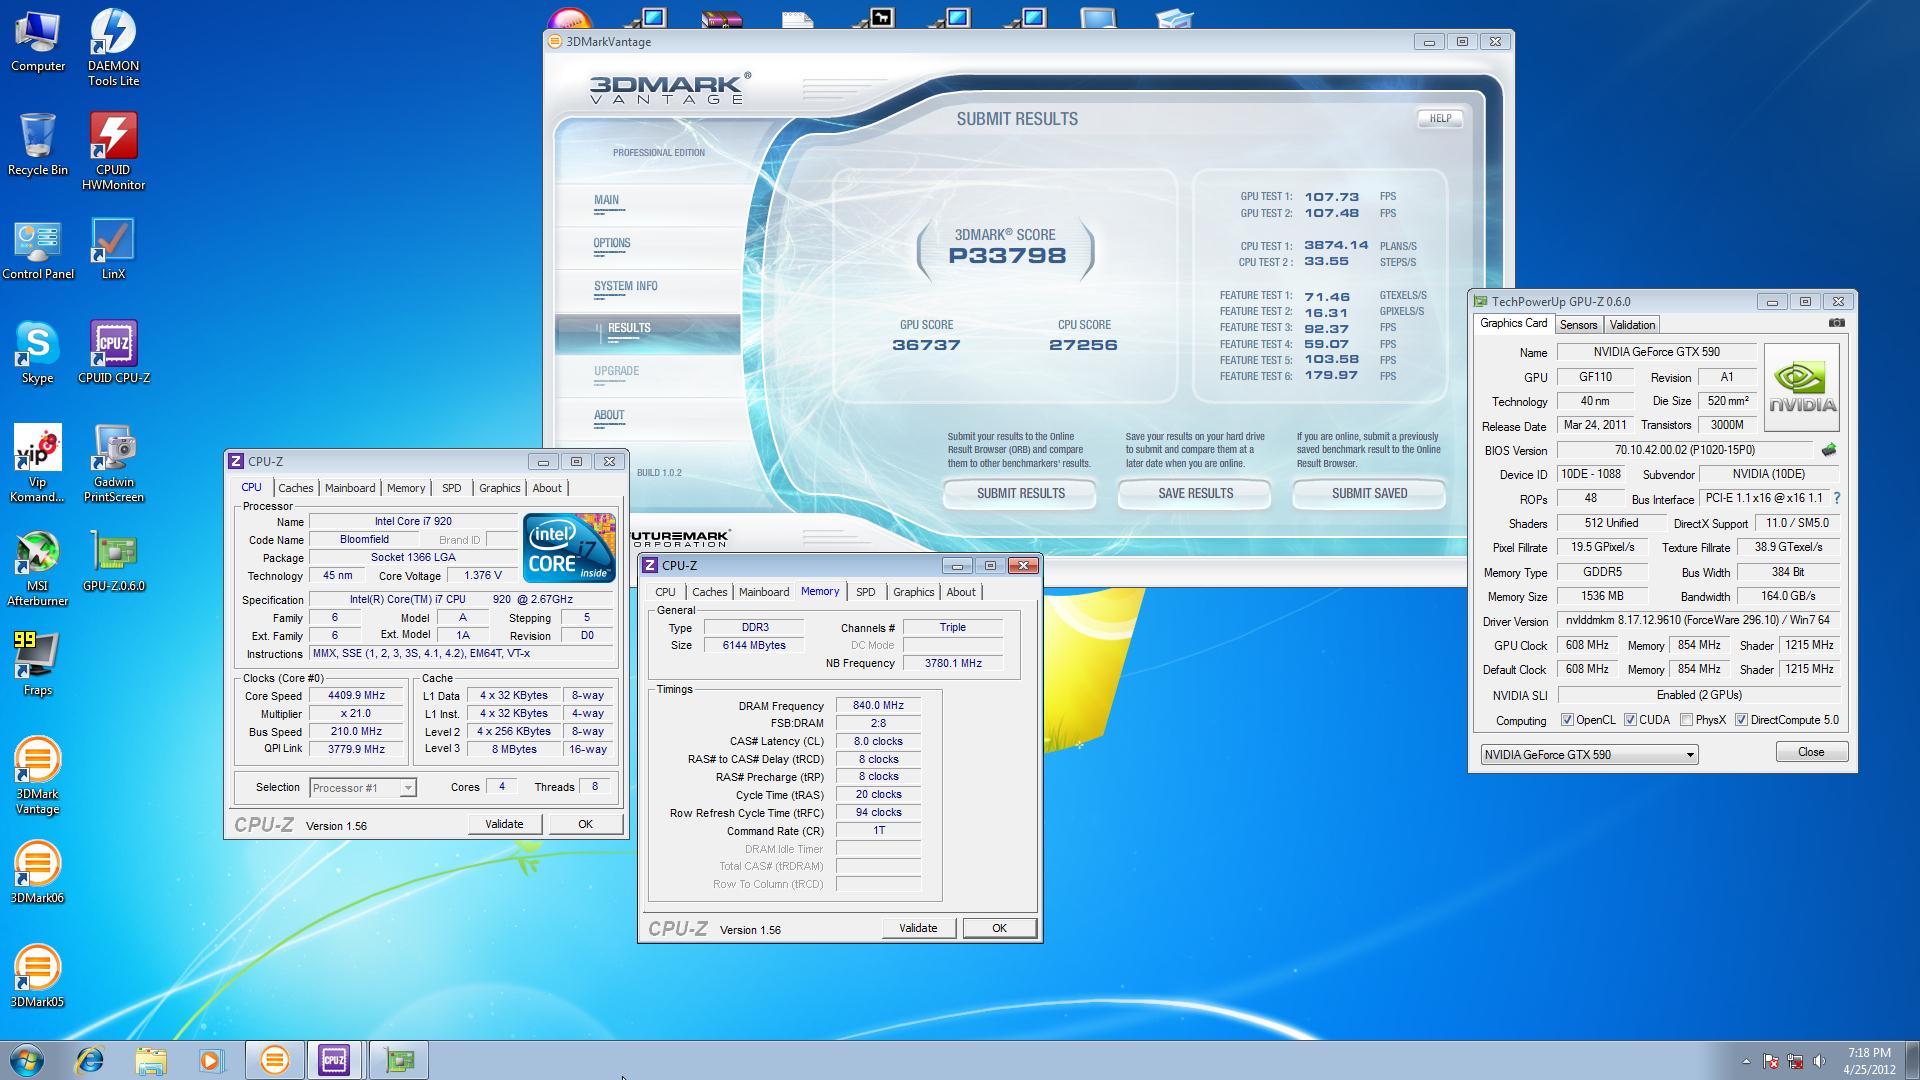Toggle the DirectCompute 5.0 checkbox
Screen dimensions: 1920x1080
click(1741, 720)
